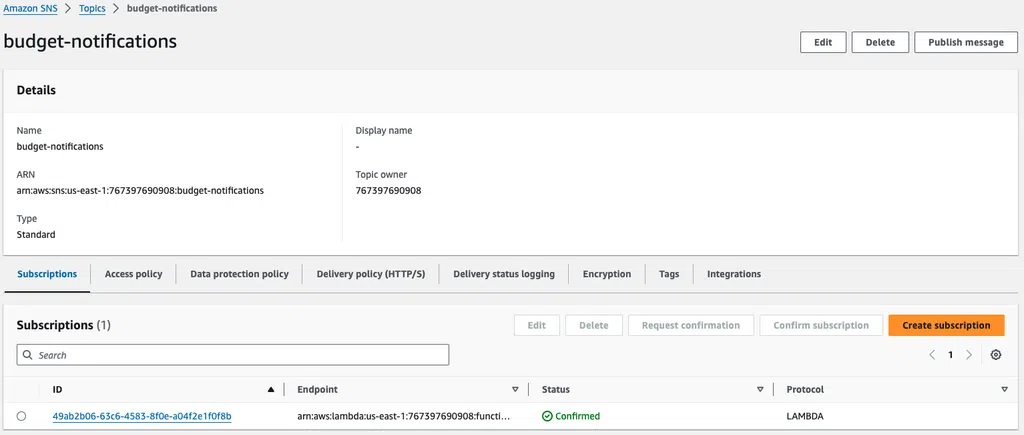Sort by Status column arrow
Image resolution: width=1024 pixels, height=435 pixels.
point(760,389)
